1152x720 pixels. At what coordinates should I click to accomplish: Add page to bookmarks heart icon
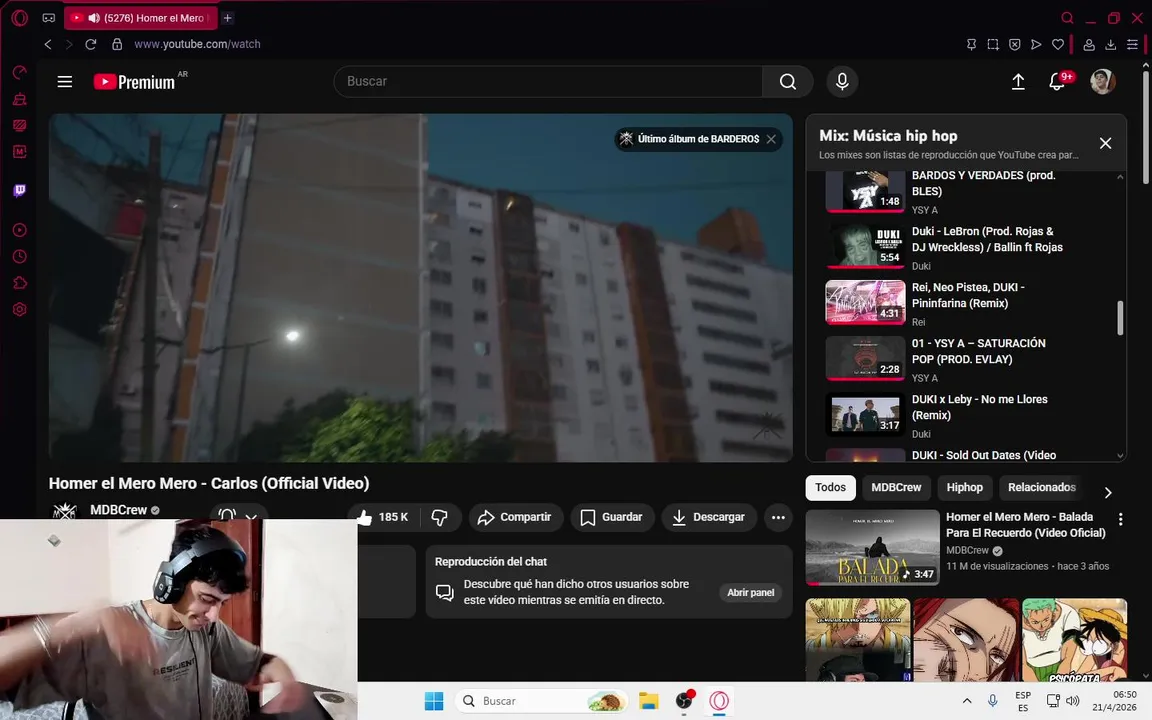(x=1058, y=44)
